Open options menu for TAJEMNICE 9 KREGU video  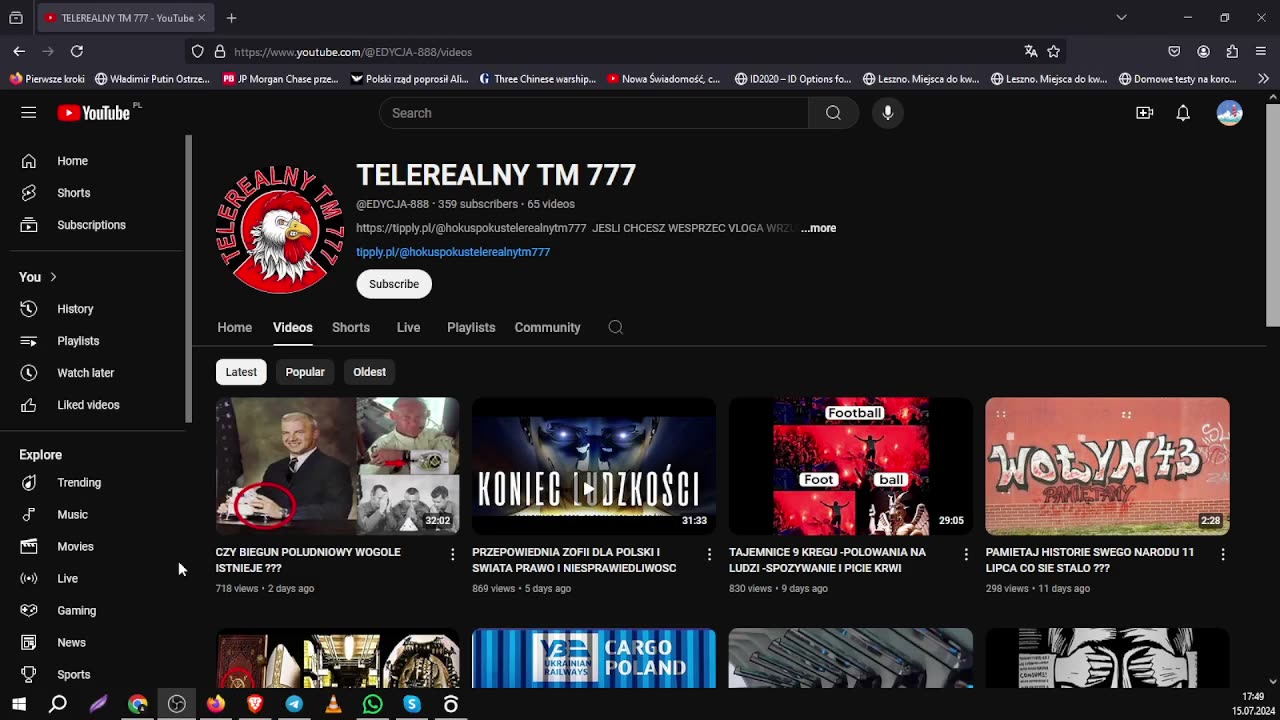point(966,554)
